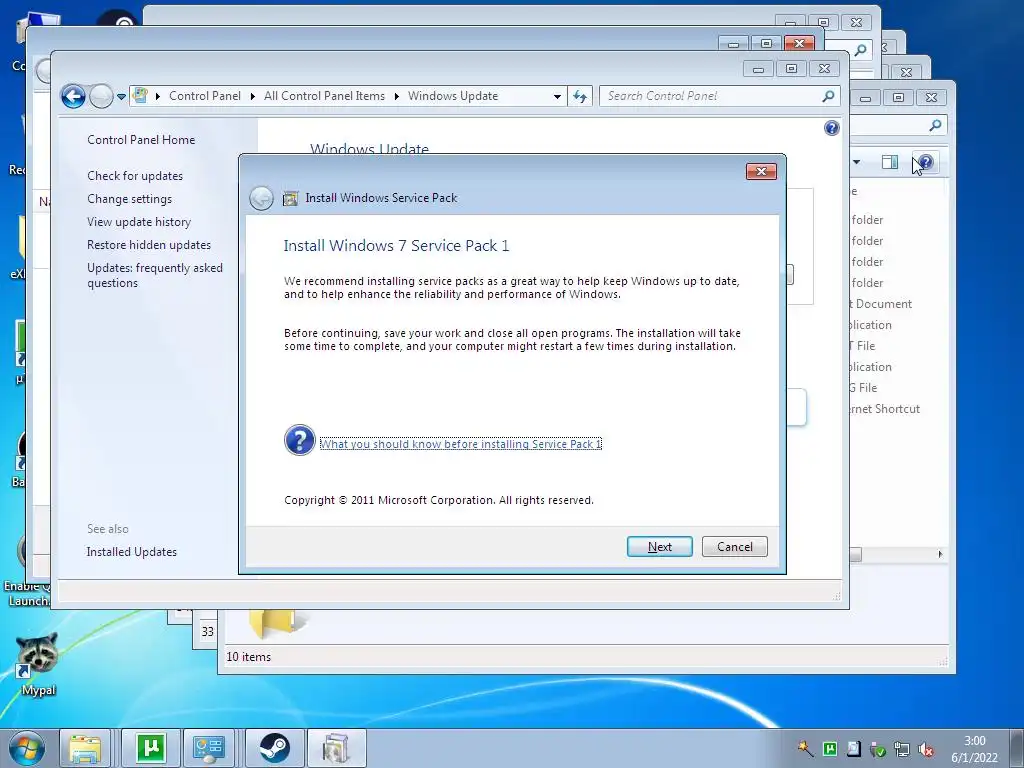Click the Safely Remove Hardware tray icon
The height and width of the screenshot is (768, 1024).
[878, 749]
